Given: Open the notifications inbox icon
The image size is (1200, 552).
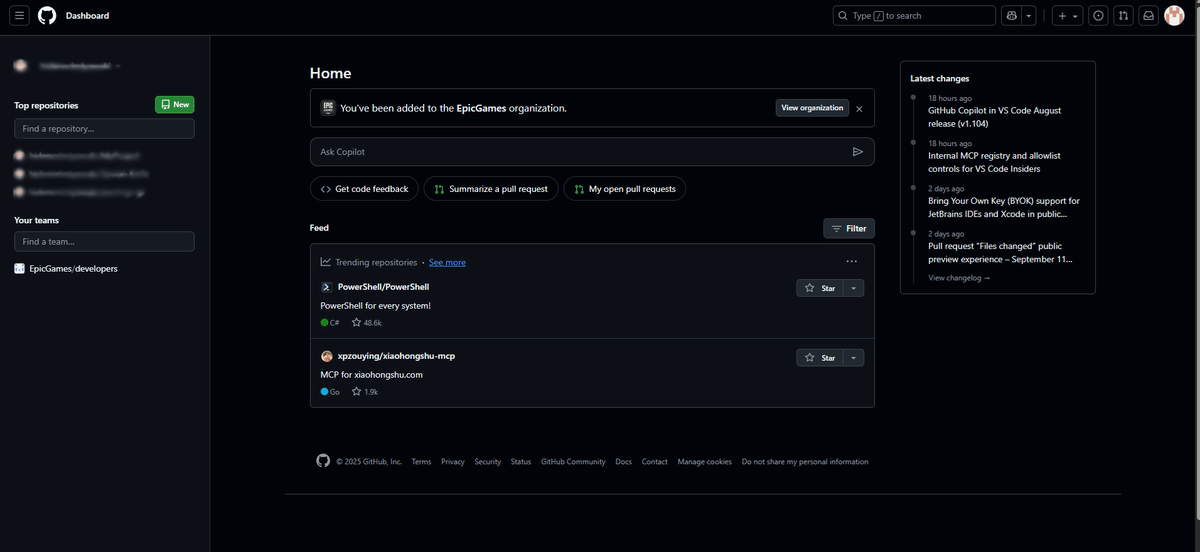Looking at the screenshot, I should point(1149,16).
